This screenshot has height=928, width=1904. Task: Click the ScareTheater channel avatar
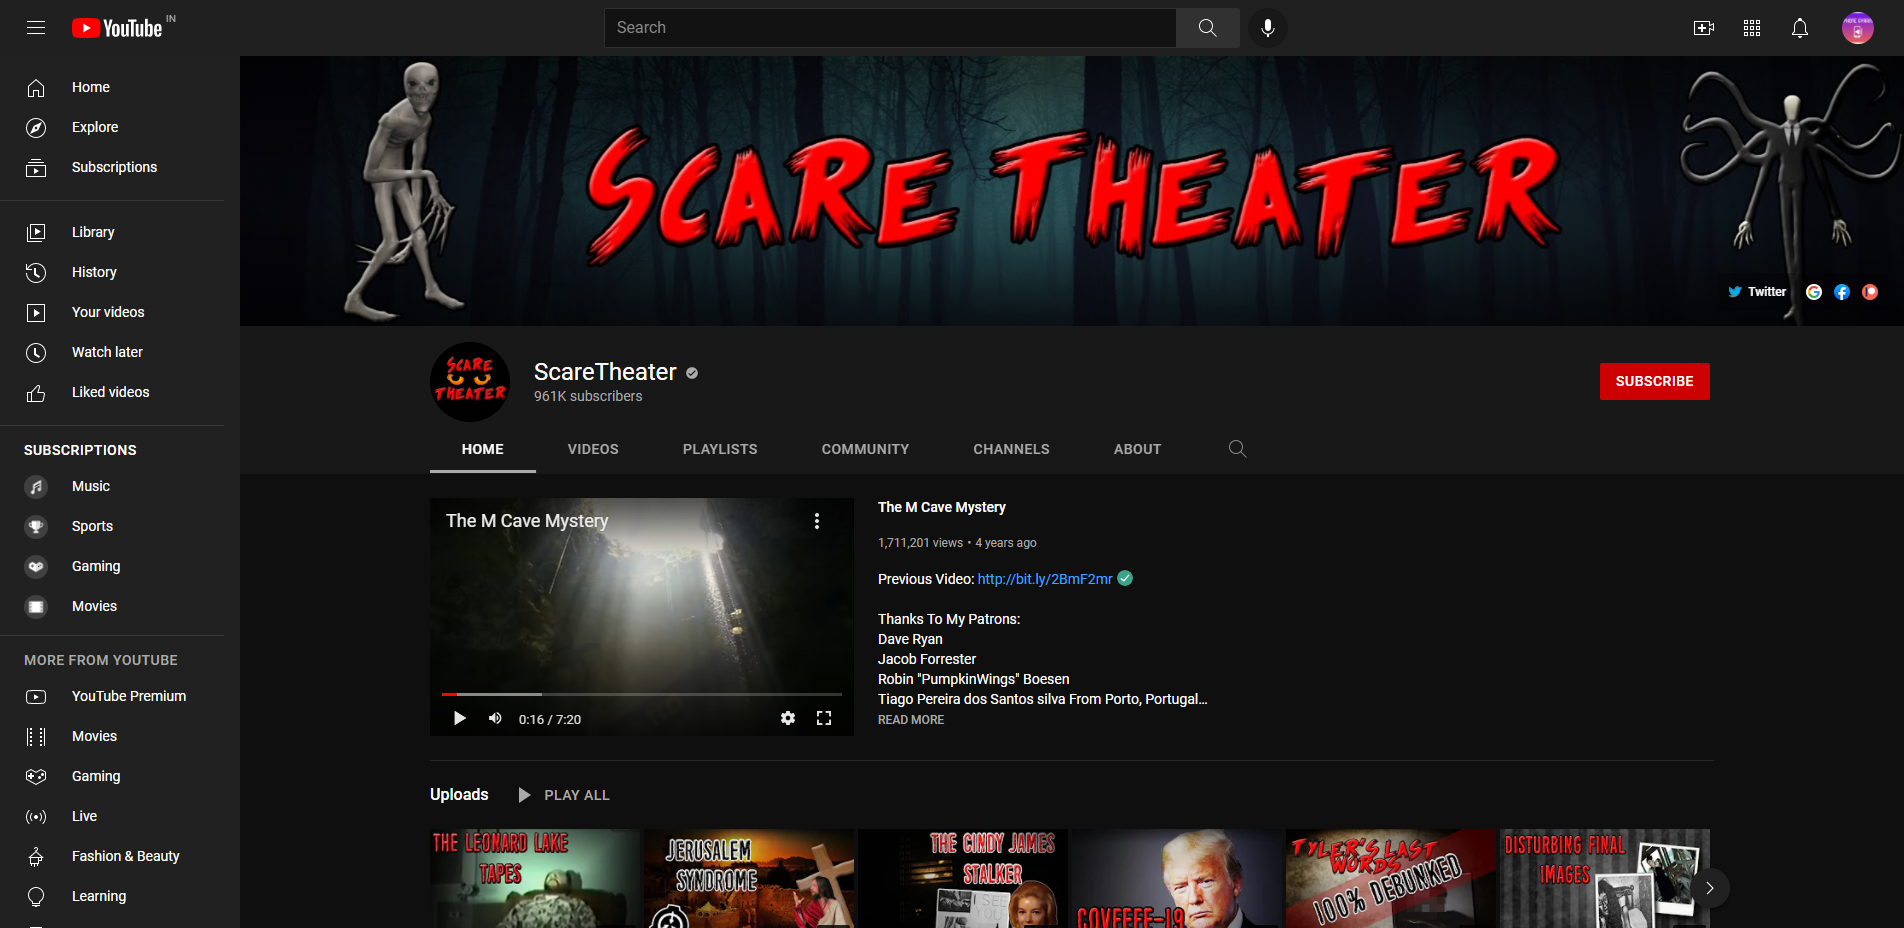(x=470, y=382)
